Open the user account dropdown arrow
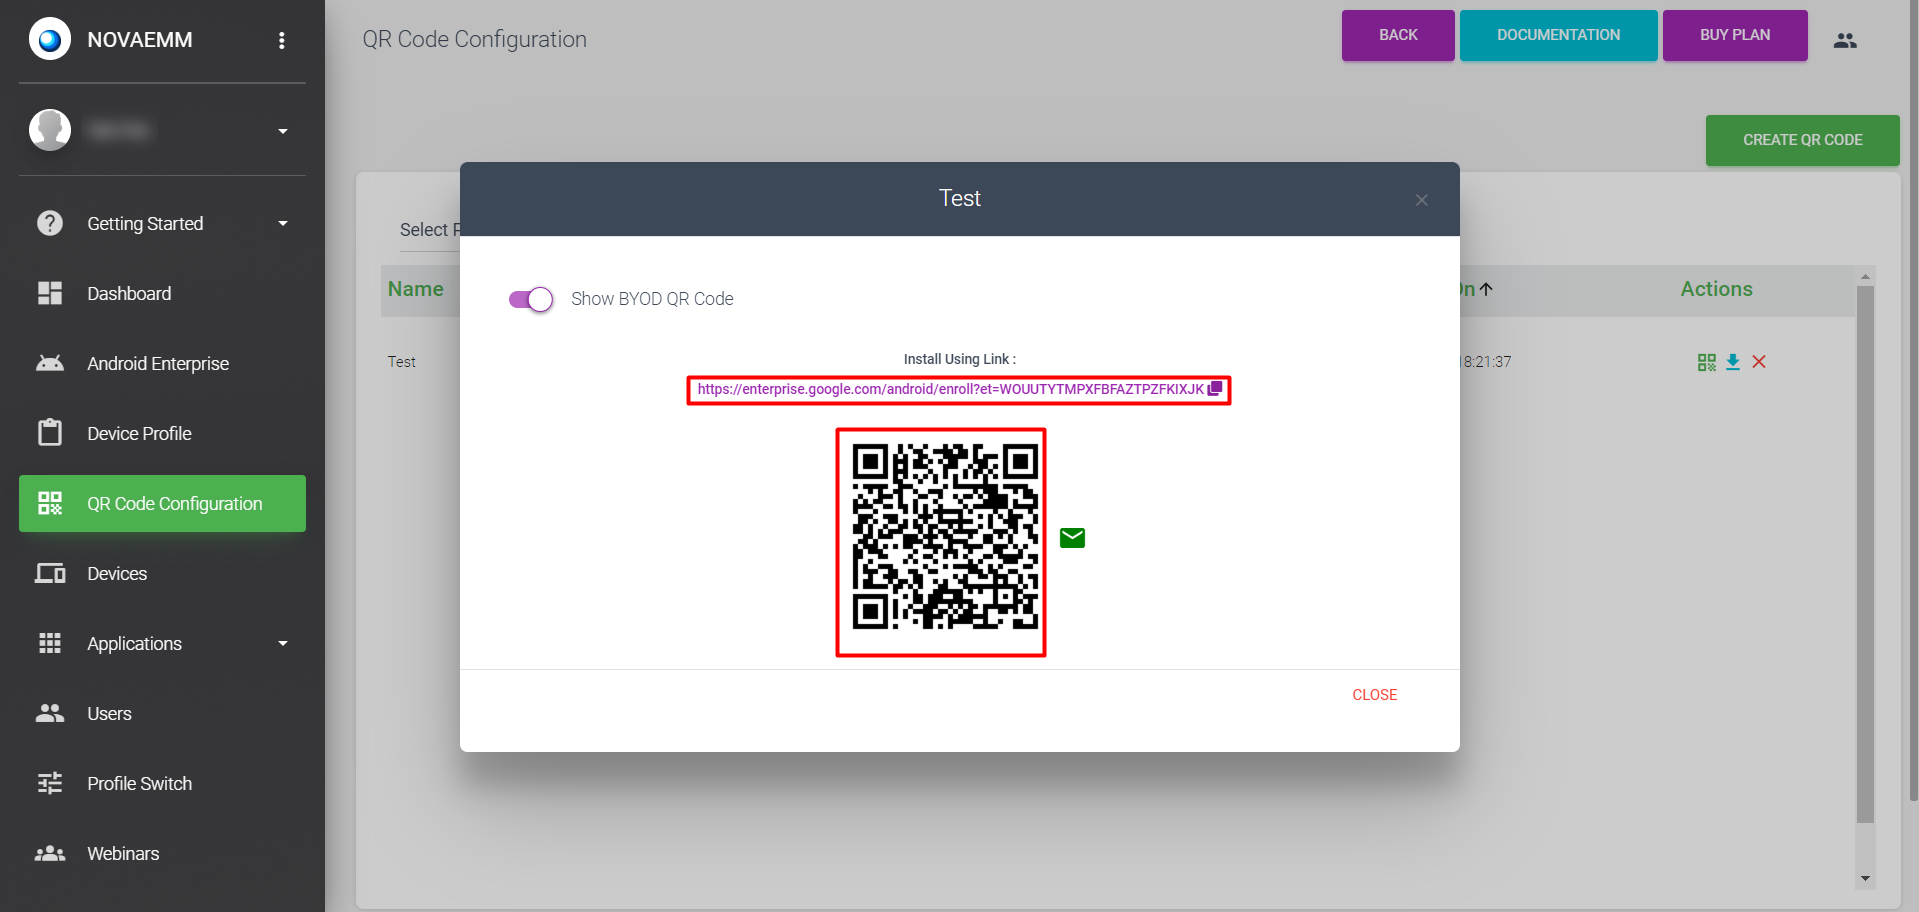 click(283, 131)
